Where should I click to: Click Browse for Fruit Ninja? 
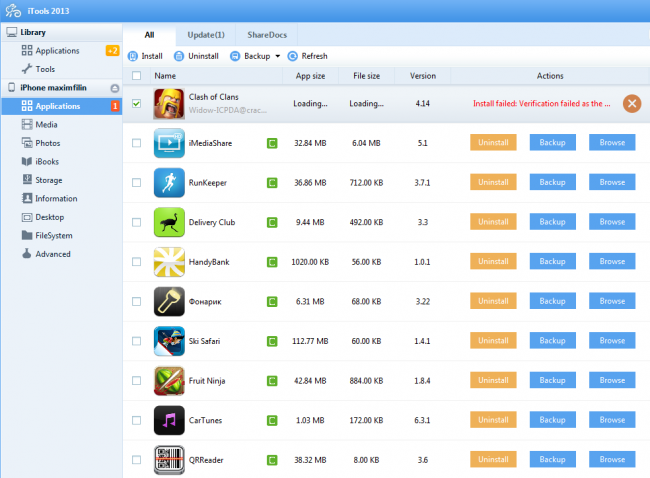612,379
